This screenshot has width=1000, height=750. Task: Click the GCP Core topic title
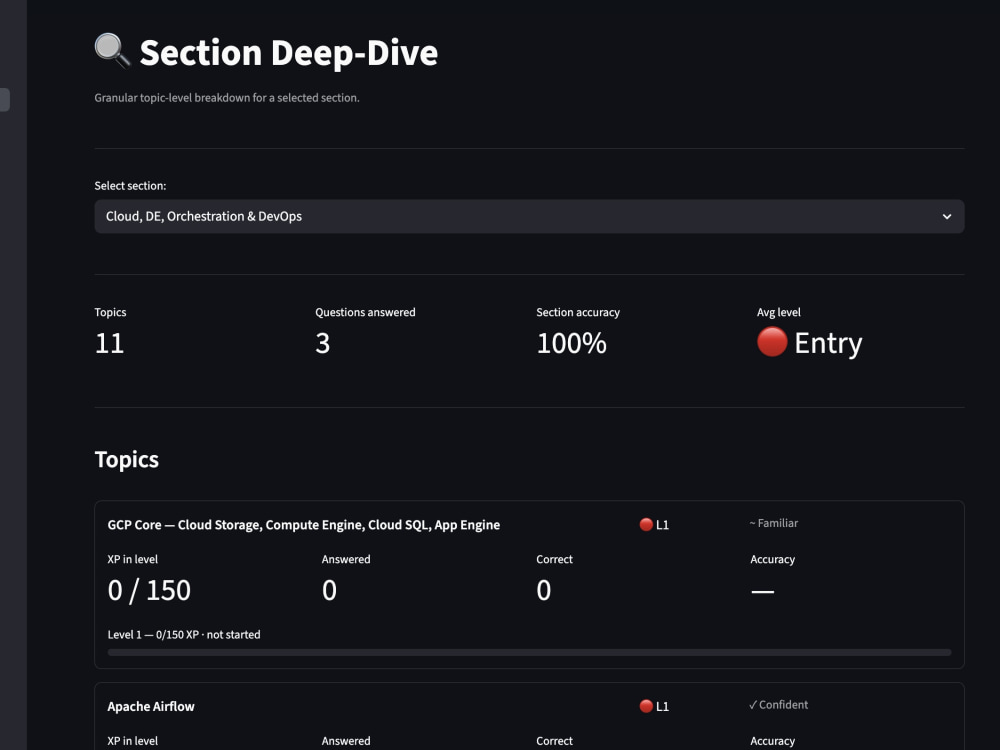click(x=304, y=525)
